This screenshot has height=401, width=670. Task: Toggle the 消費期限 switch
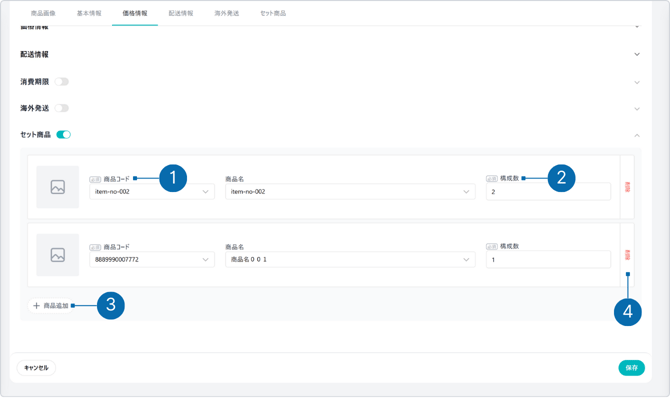click(62, 82)
